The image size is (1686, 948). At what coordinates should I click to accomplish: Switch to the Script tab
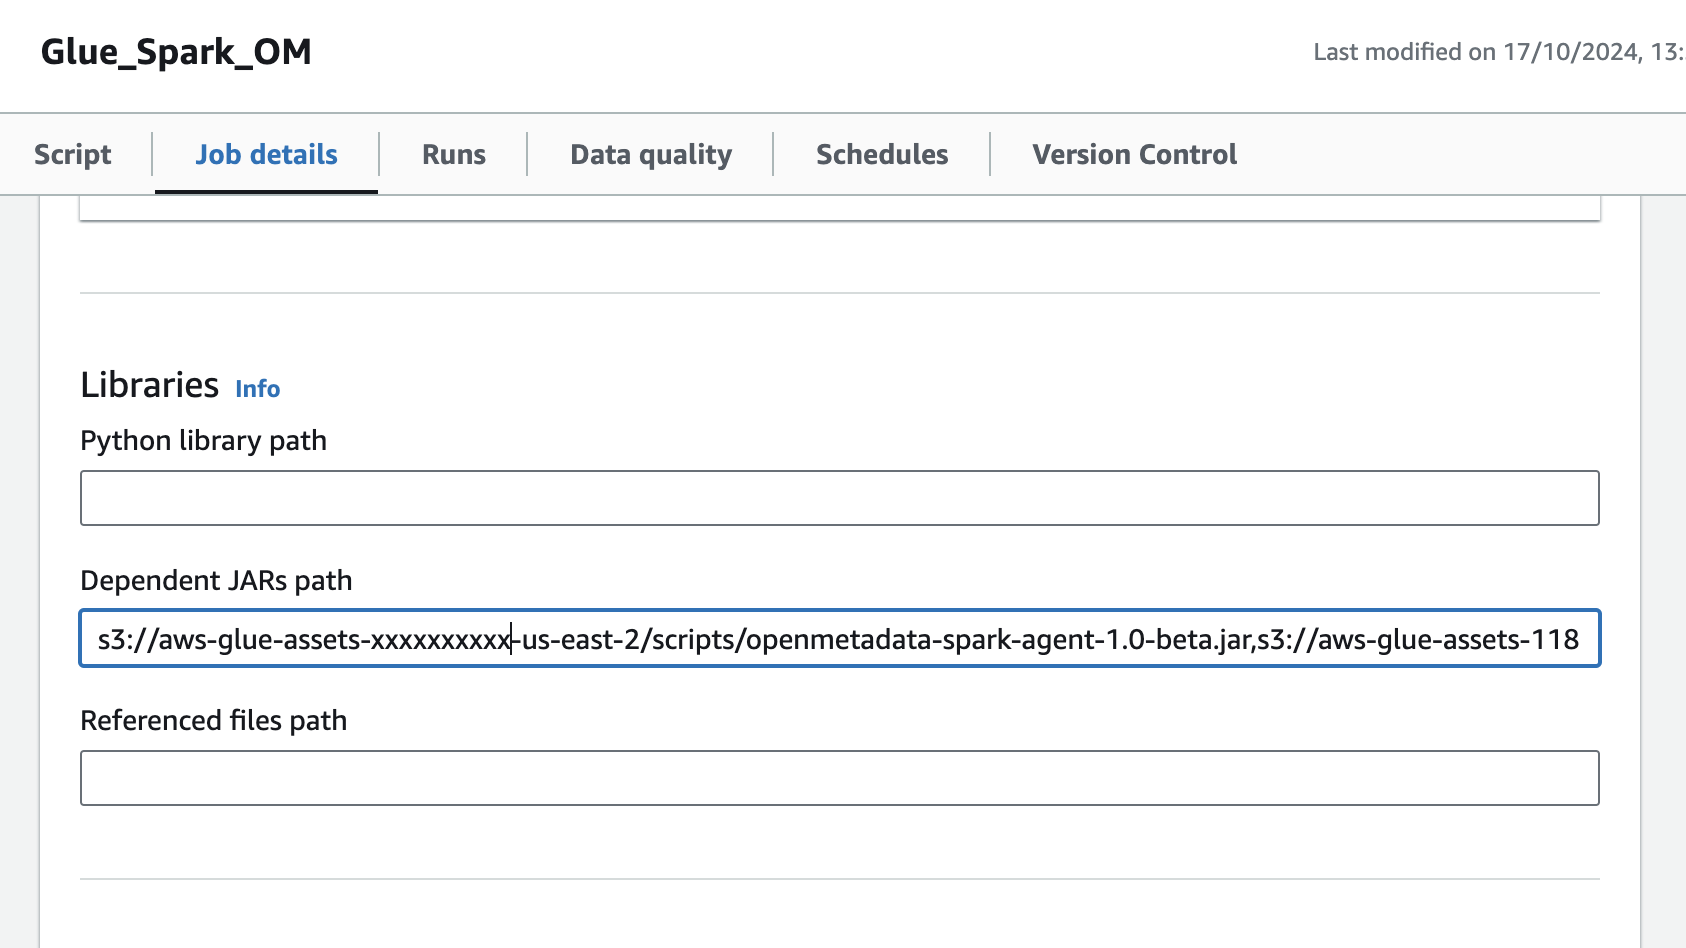pyautogui.click(x=71, y=154)
